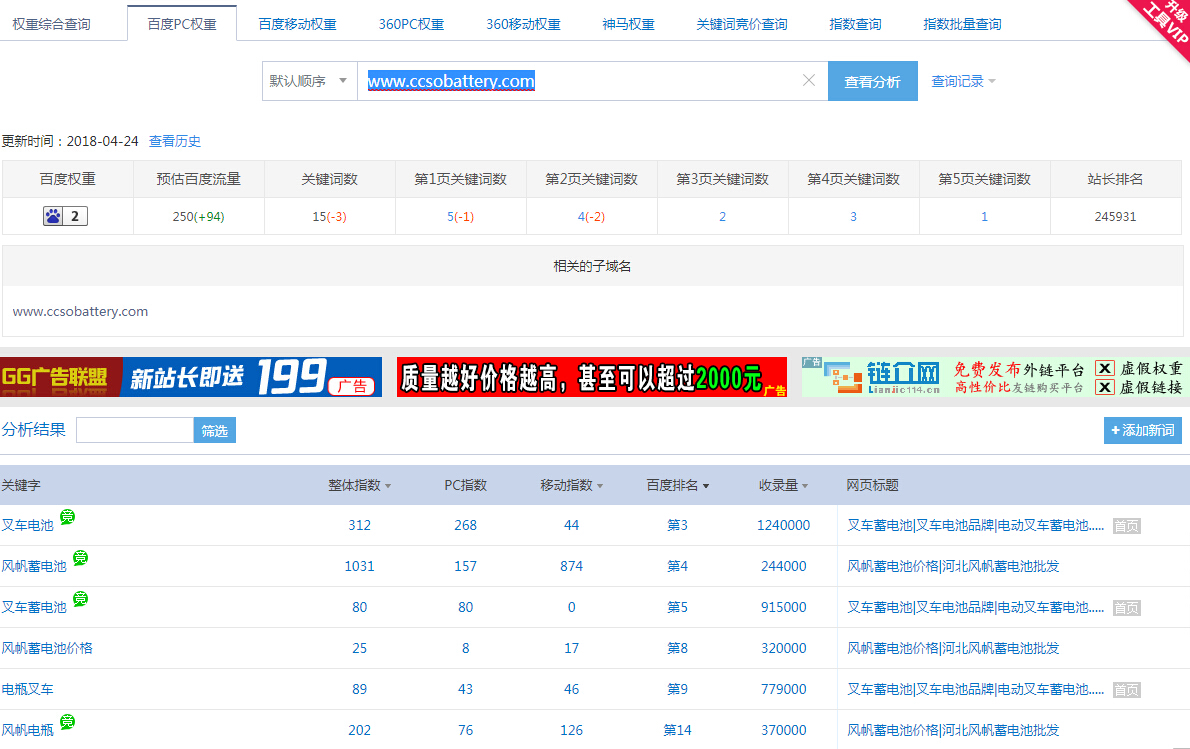The image size is (1190, 749).
Task: Open the 关键词竞价查询 tab
Action: 741,24
